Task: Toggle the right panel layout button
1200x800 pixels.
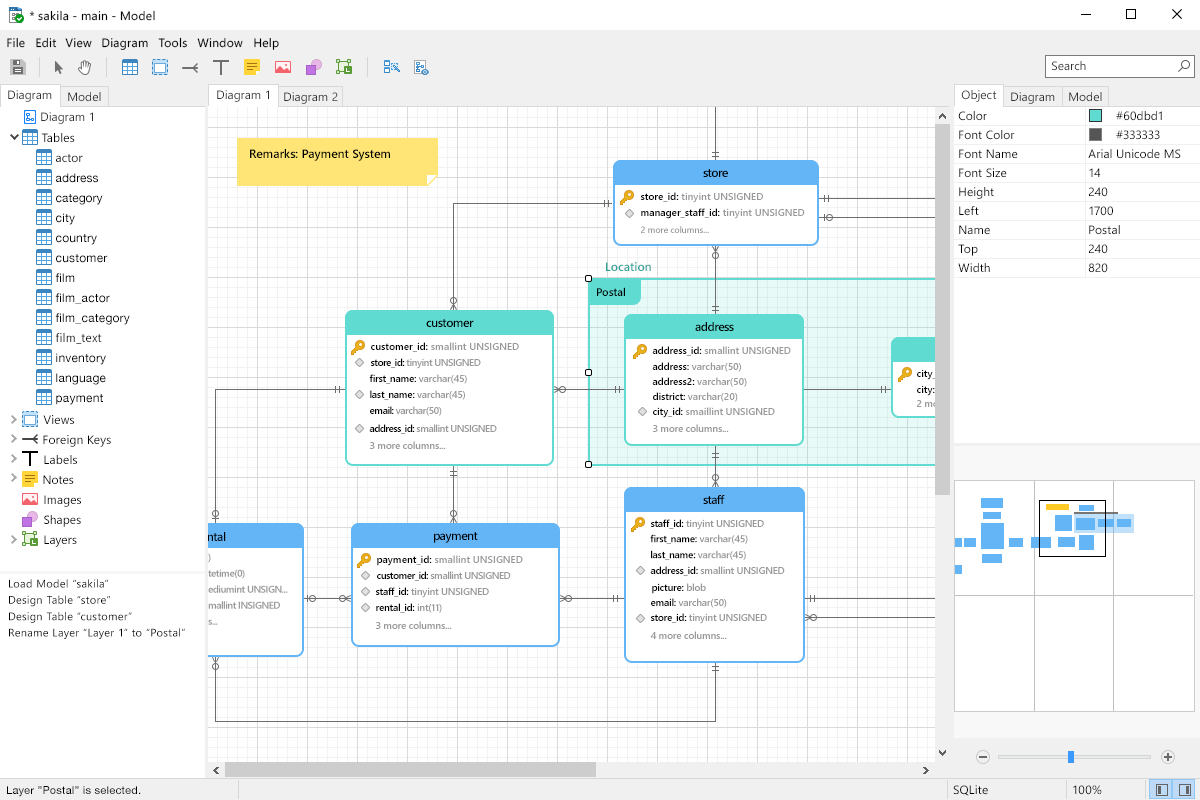Action: tap(1185, 790)
